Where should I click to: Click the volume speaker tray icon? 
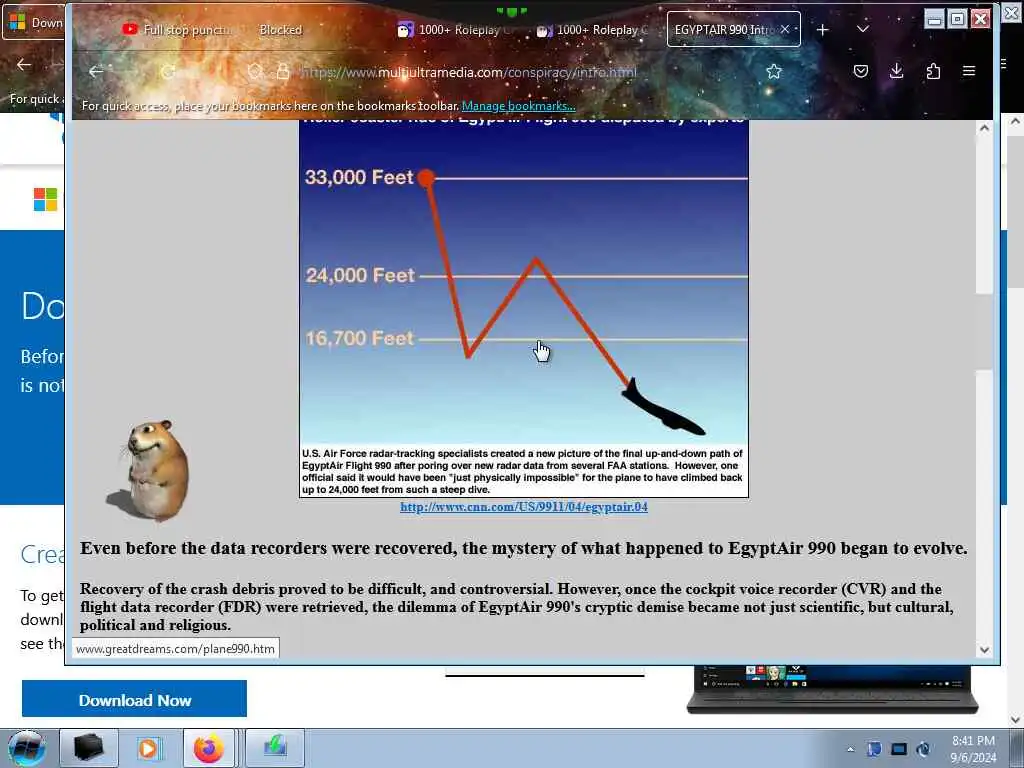923,749
